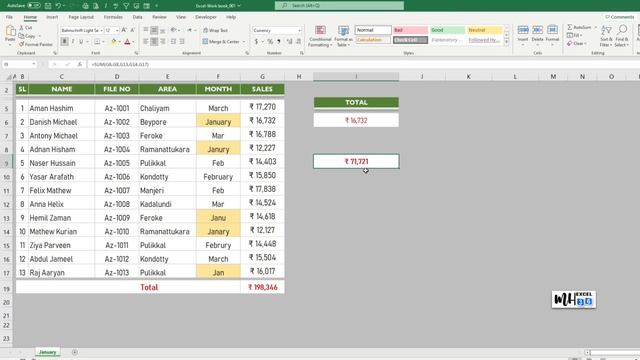The image size is (640, 360).
Task: Click the Orientation text angle icon
Action: [173, 30]
